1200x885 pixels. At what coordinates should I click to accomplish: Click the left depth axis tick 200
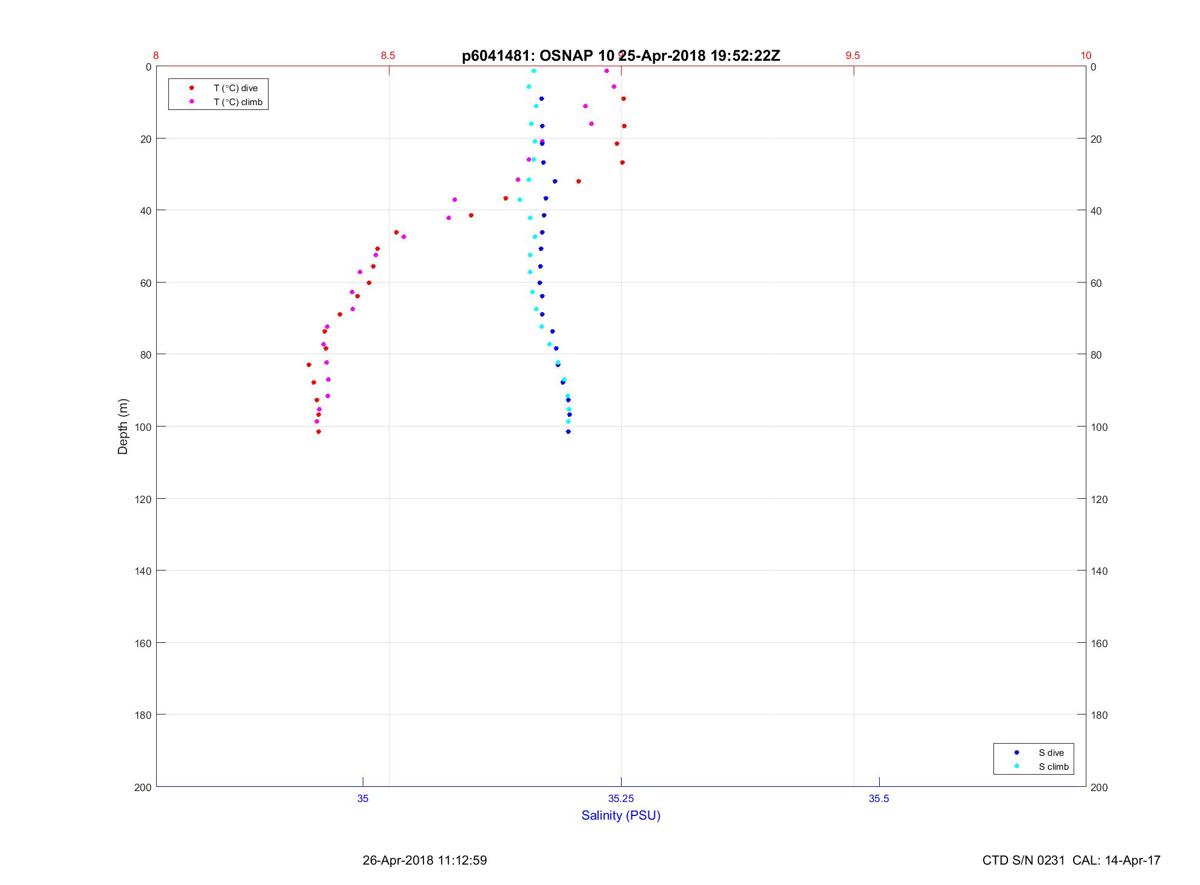pos(142,787)
